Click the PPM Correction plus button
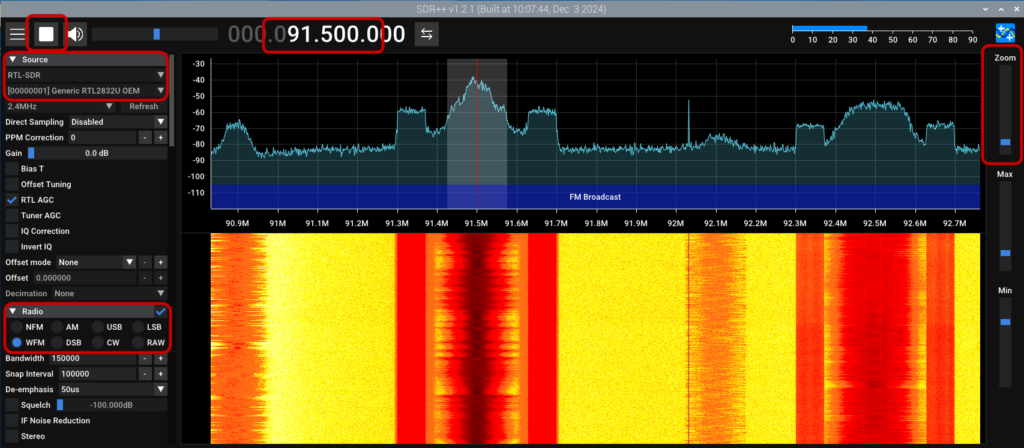The image size is (1024, 448). click(x=160, y=137)
